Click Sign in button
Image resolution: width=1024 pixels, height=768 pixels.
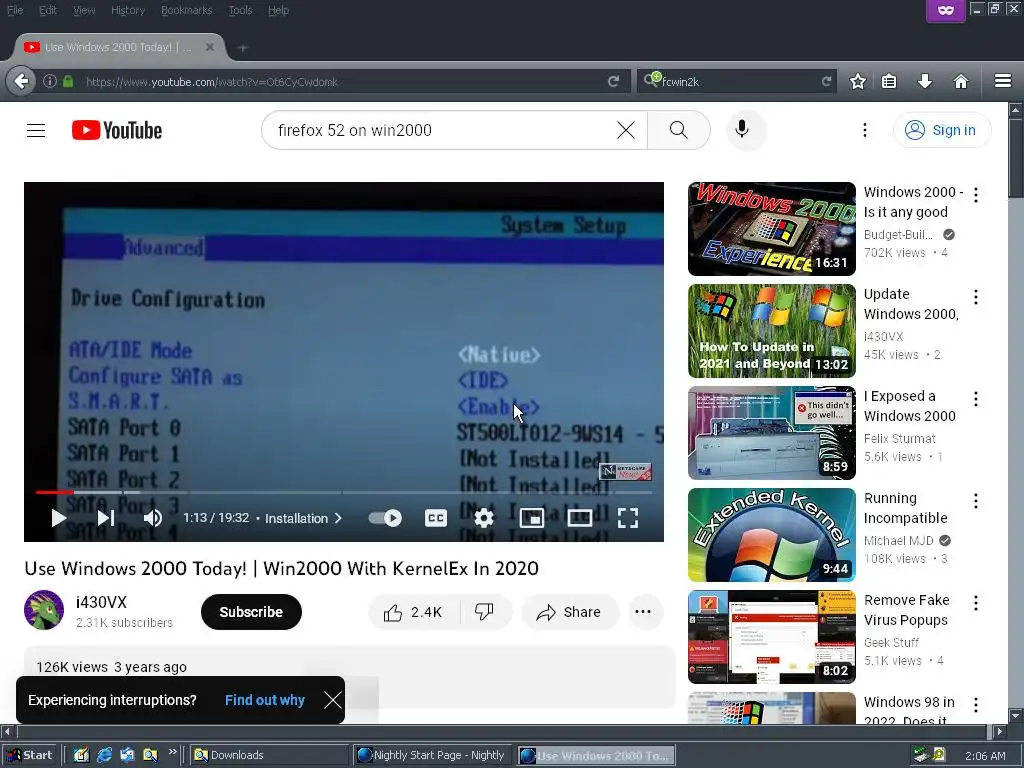(x=942, y=130)
